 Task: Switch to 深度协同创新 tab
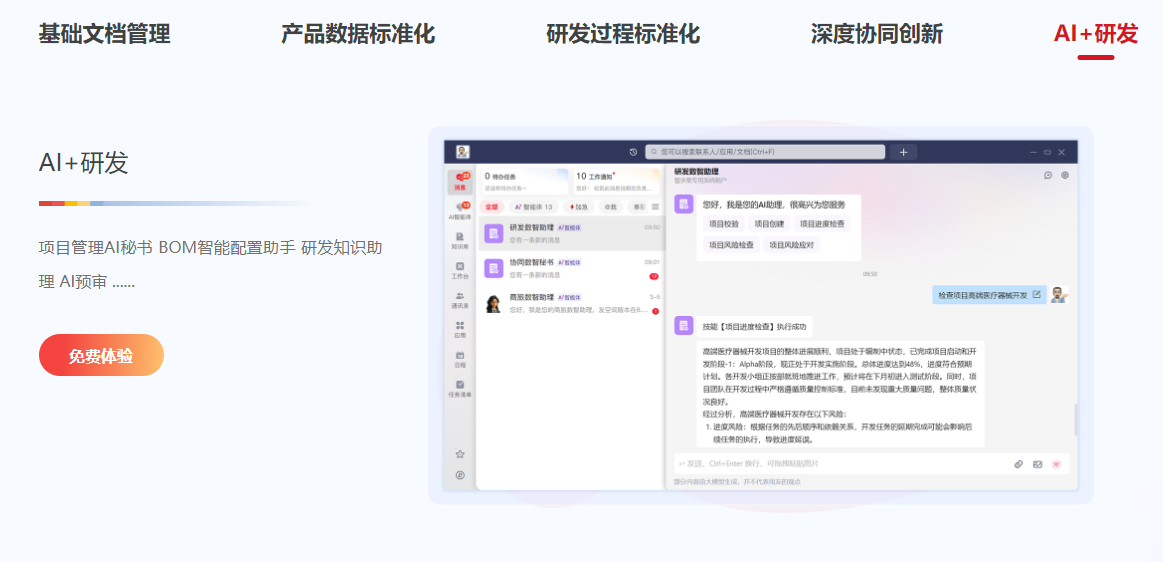click(877, 34)
